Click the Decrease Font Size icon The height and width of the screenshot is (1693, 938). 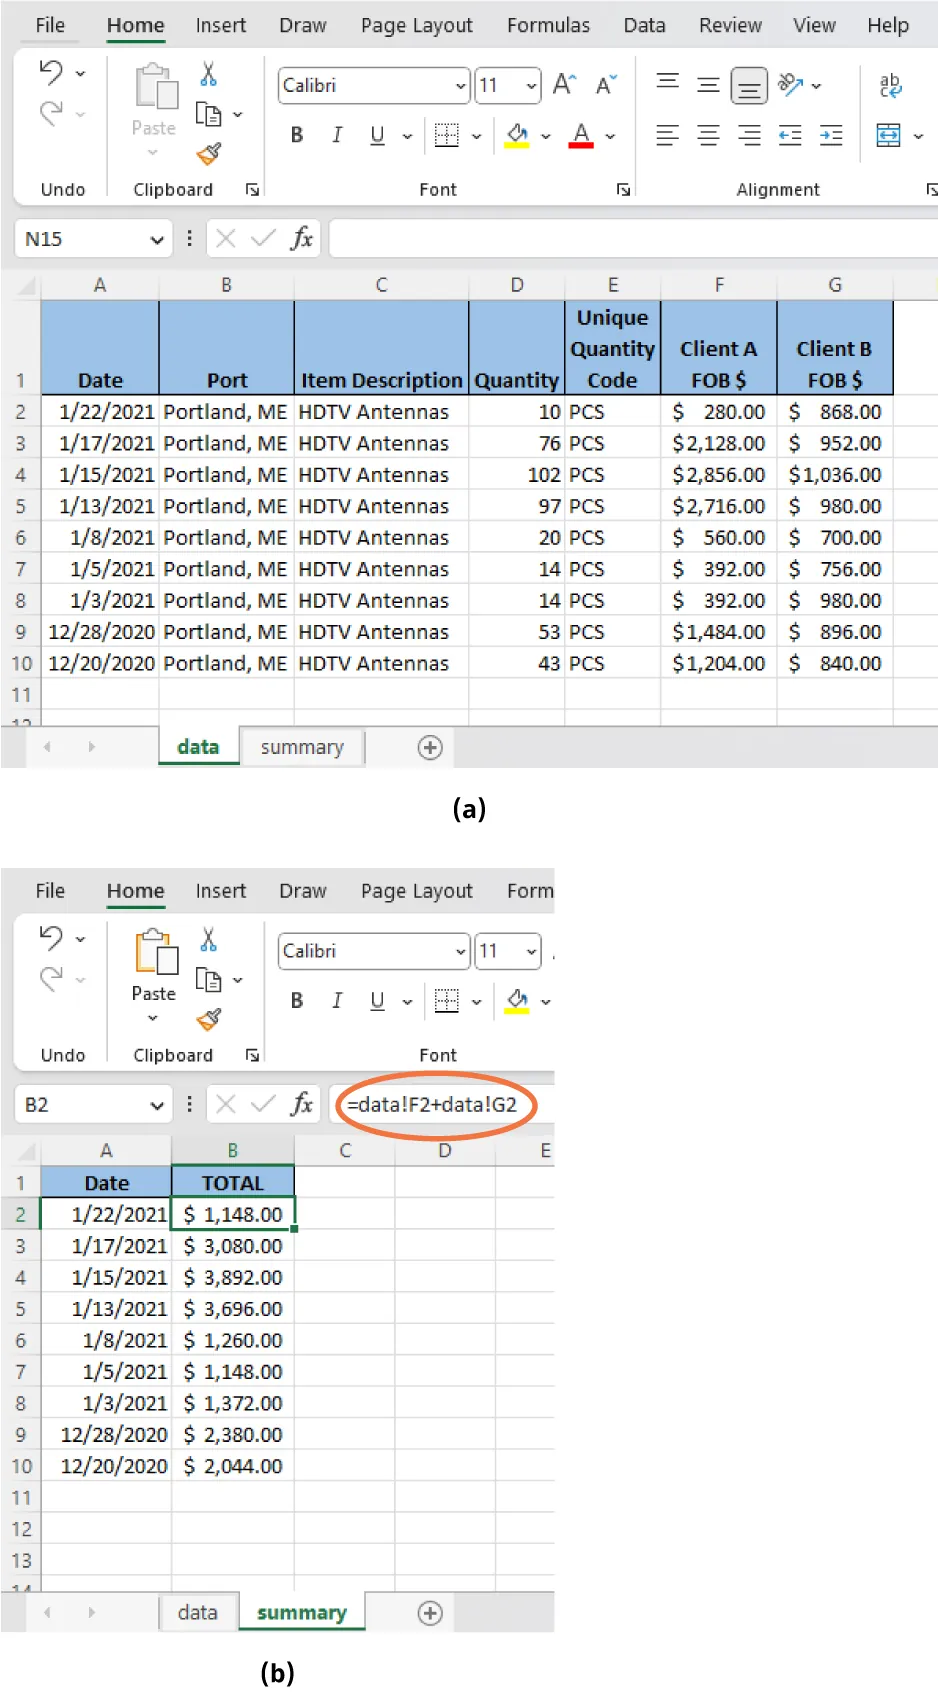coord(606,85)
